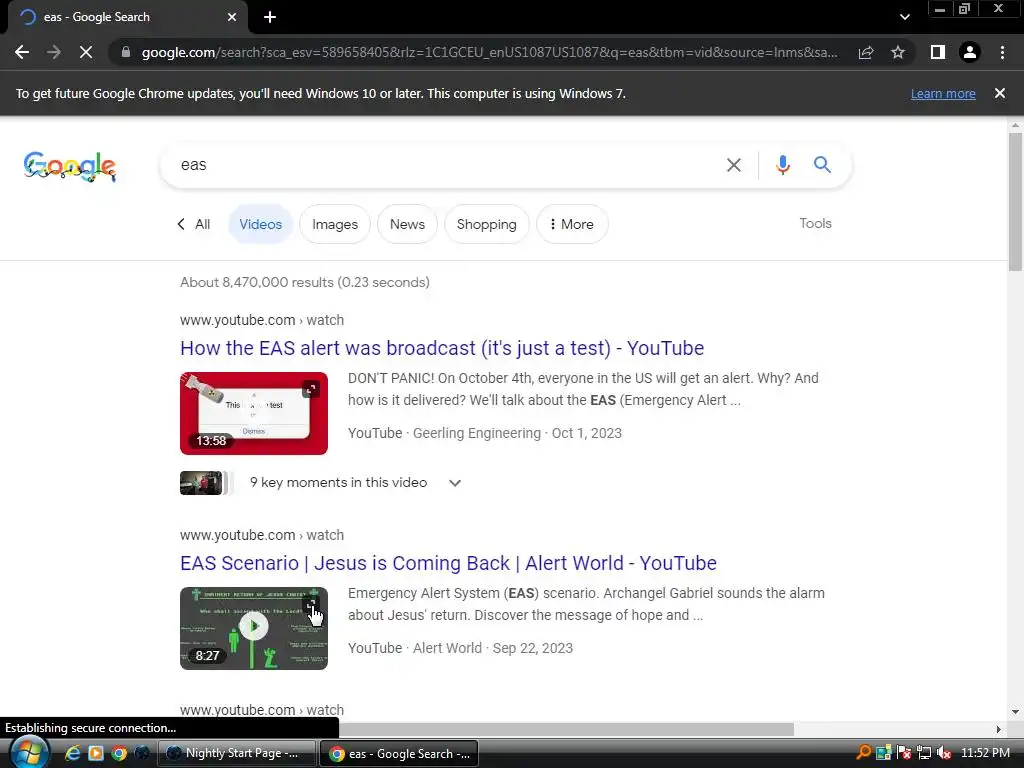Click the EAS alert thumbnail preview expand icon

(x=311, y=389)
